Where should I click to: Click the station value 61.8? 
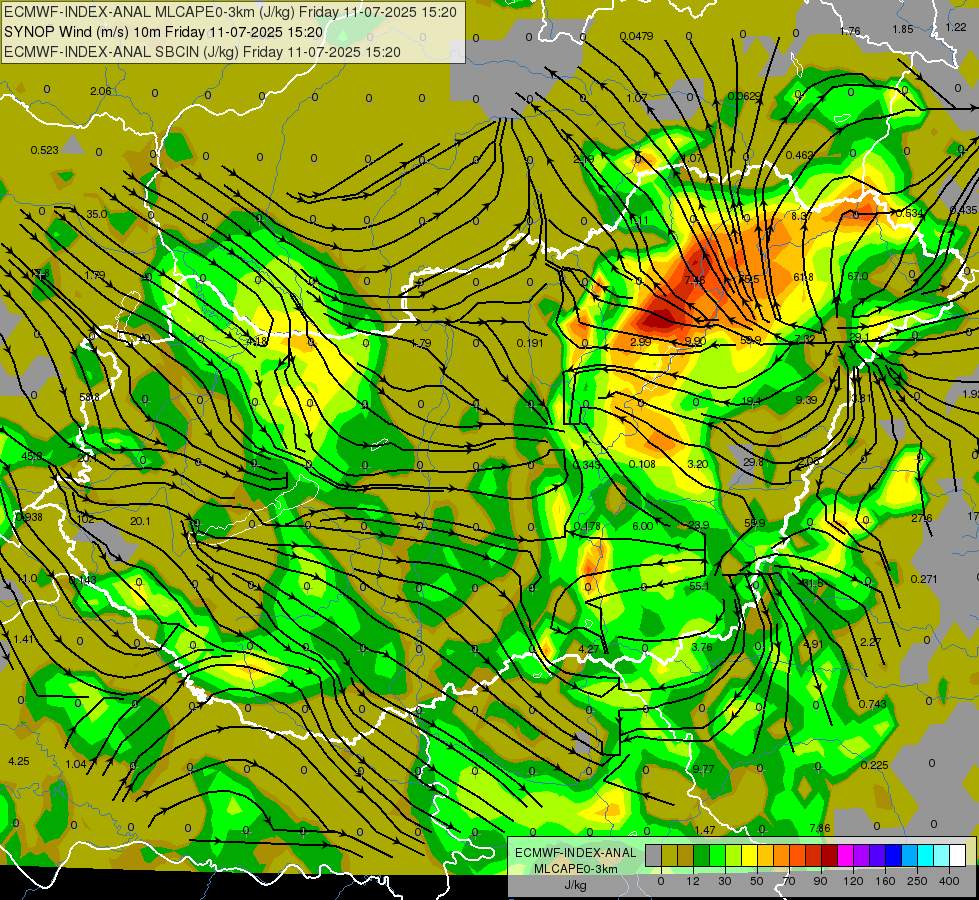click(x=804, y=277)
